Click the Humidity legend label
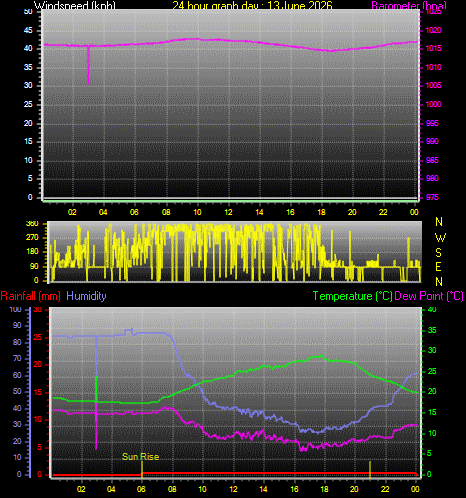The image size is (466, 498). coord(86,296)
